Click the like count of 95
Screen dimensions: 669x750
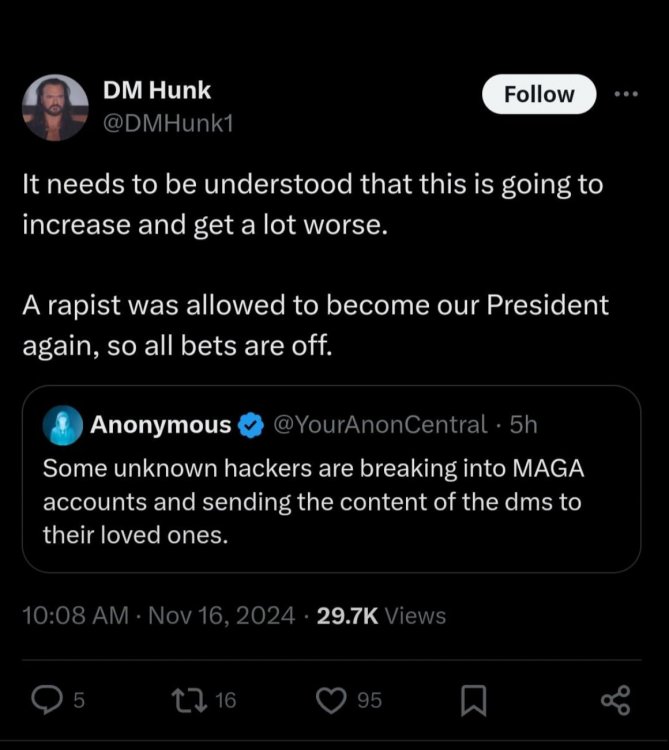tap(369, 700)
